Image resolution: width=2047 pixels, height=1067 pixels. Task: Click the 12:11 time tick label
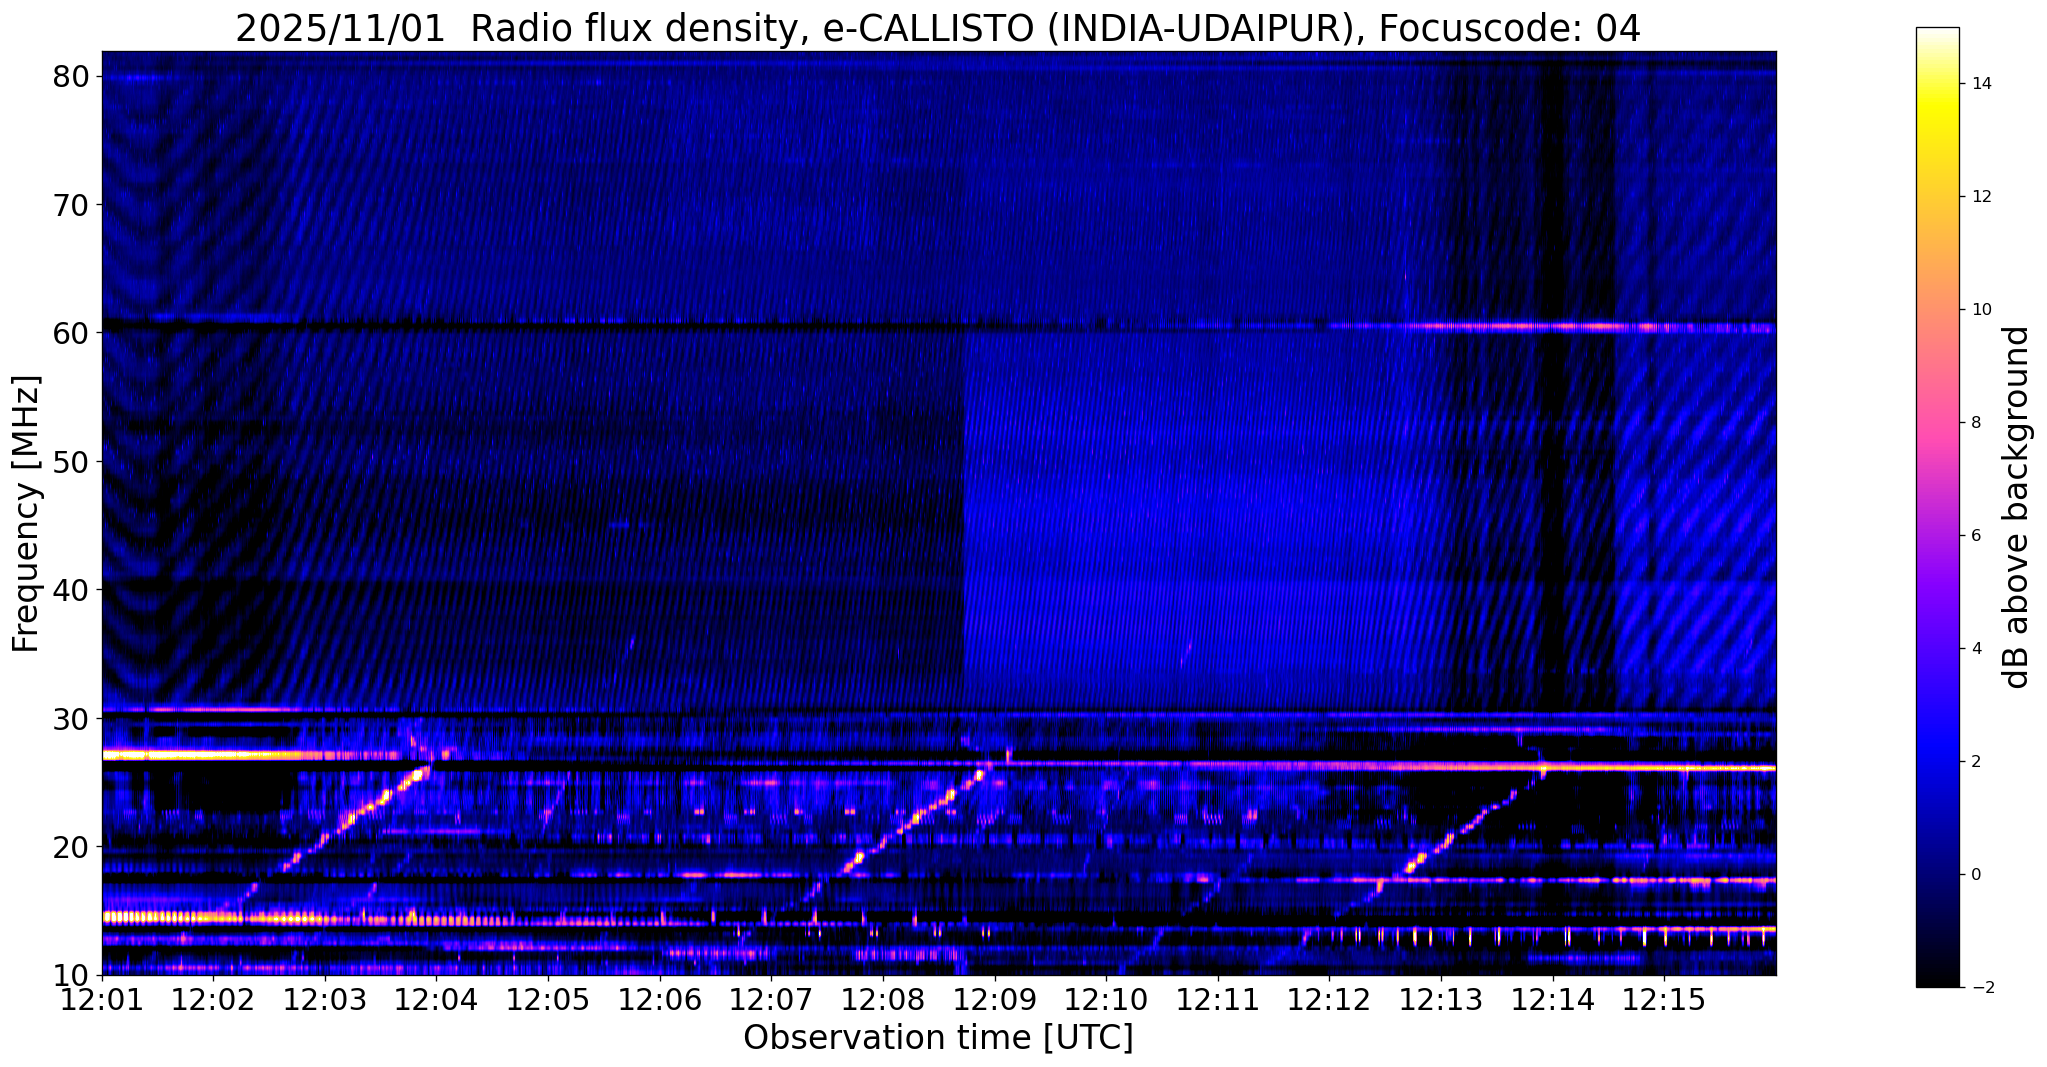pyautogui.click(x=1218, y=1001)
